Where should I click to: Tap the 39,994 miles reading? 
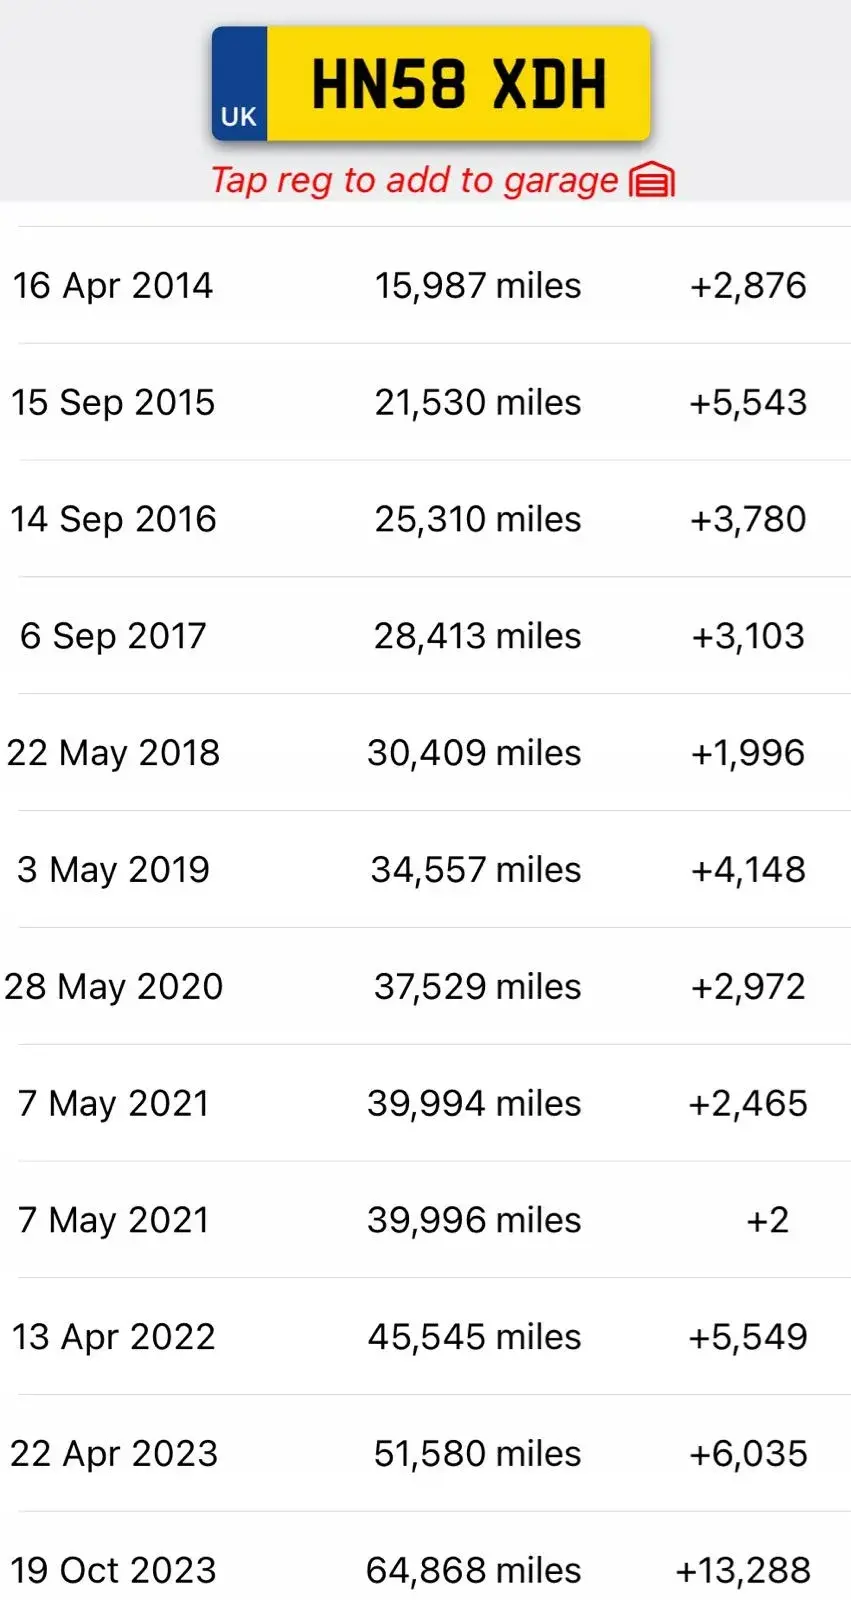474,1104
